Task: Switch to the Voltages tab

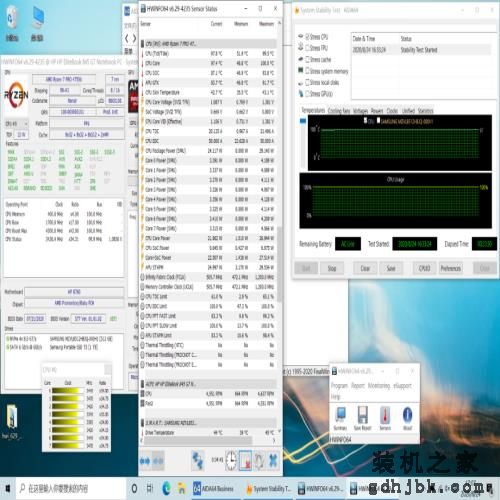Action: (360, 111)
